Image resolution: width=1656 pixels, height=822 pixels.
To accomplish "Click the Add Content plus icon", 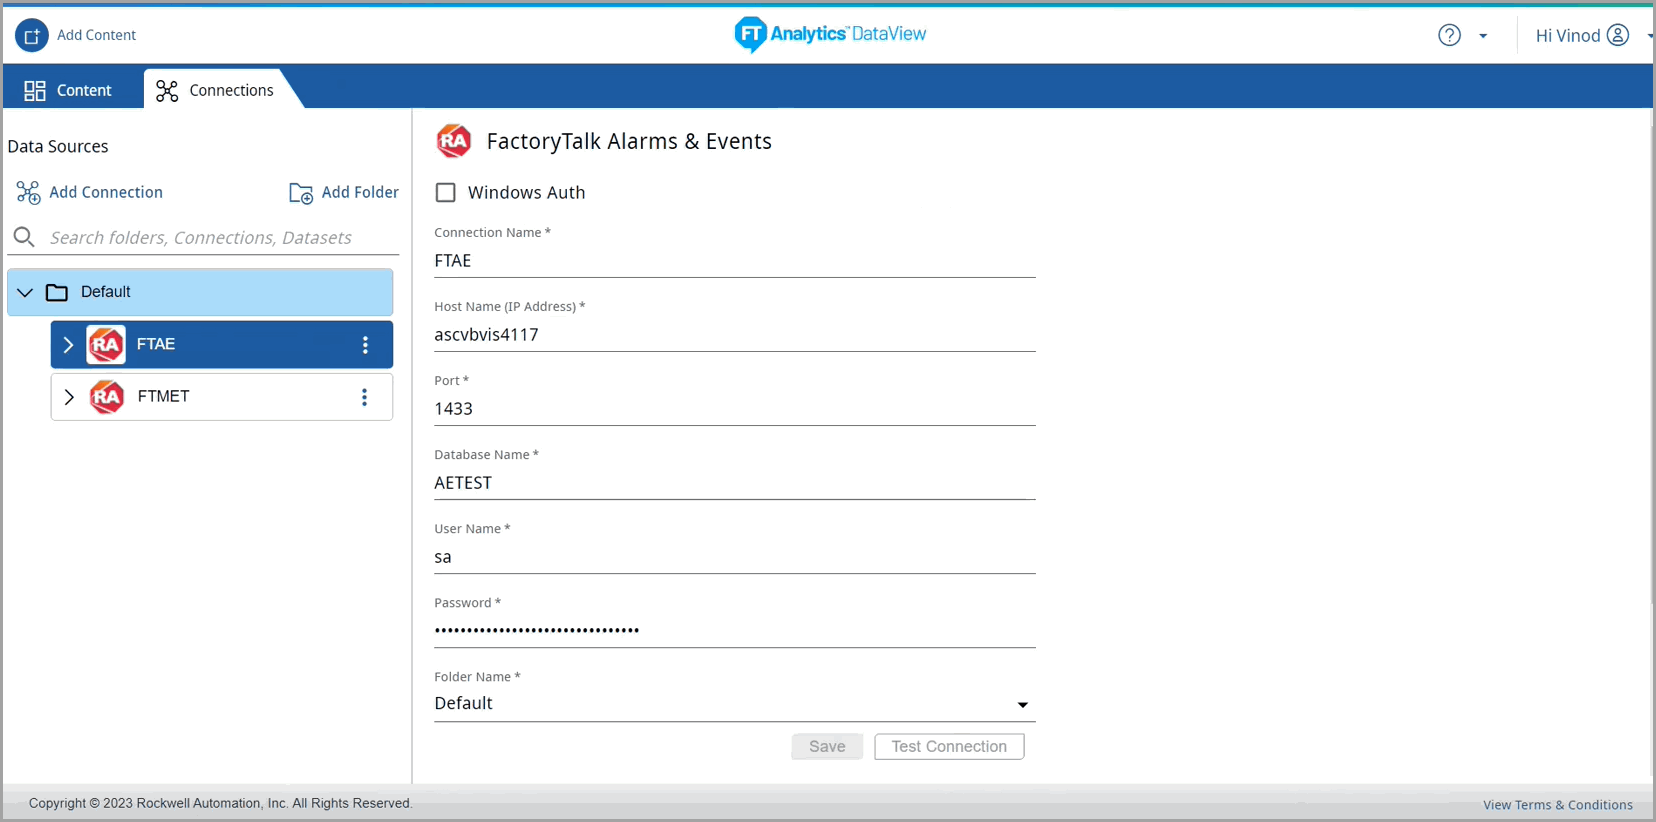I will coord(32,36).
